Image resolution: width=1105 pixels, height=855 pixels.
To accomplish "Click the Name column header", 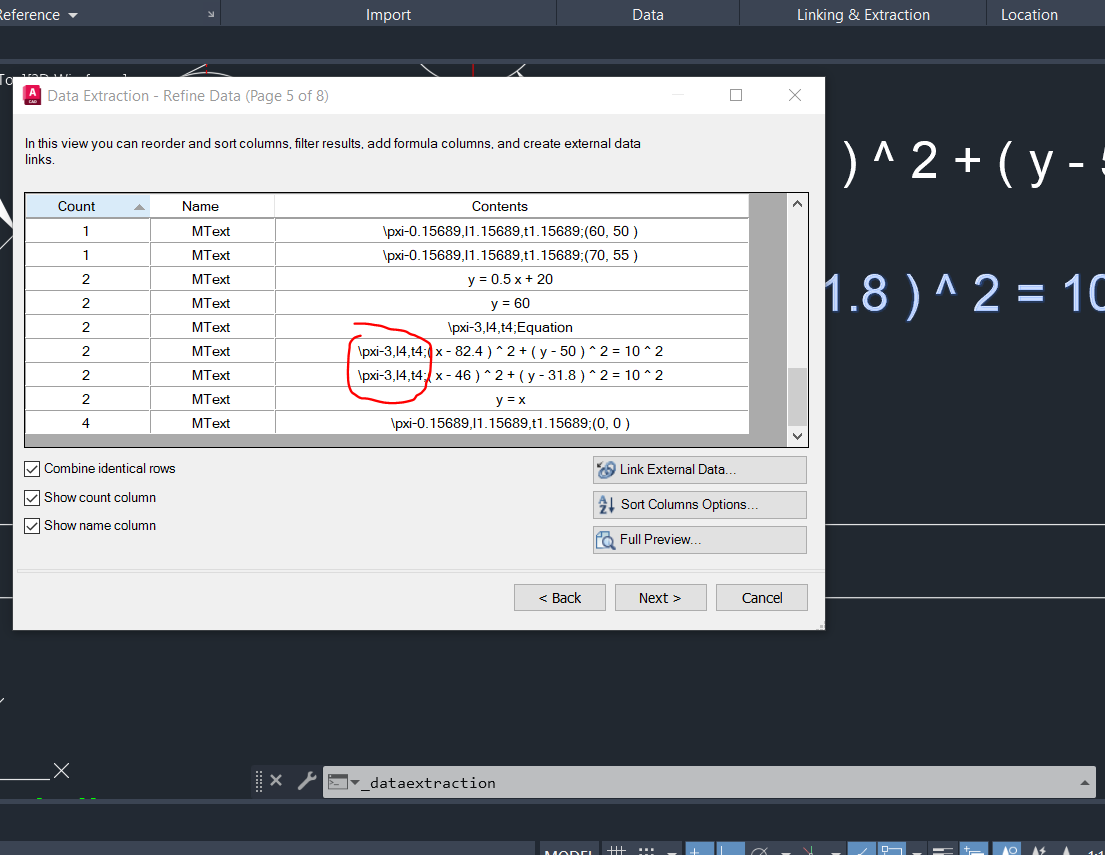I will [x=211, y=207].
